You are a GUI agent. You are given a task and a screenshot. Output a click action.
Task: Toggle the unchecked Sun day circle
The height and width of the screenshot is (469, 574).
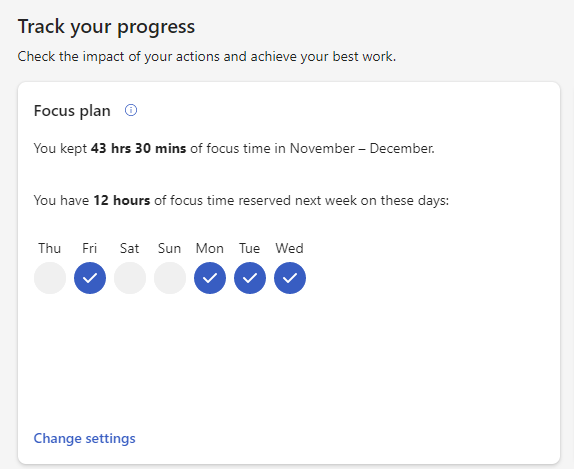point(170,278)
